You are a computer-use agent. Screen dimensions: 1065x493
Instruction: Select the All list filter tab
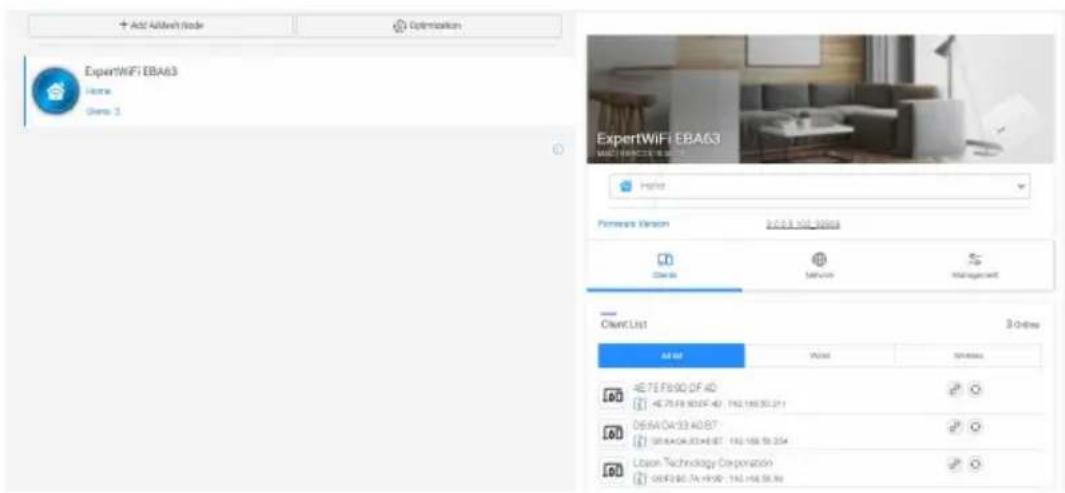pyautogui.click(x=671, y=356)
